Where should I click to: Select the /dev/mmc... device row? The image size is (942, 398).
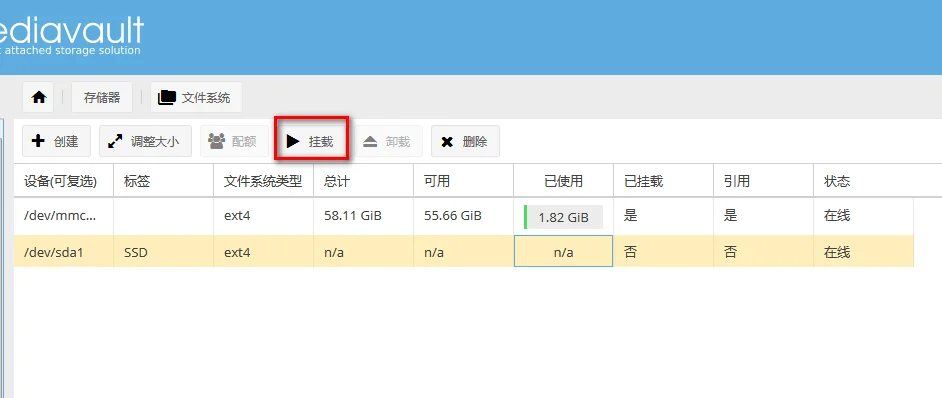pos(464,216)
